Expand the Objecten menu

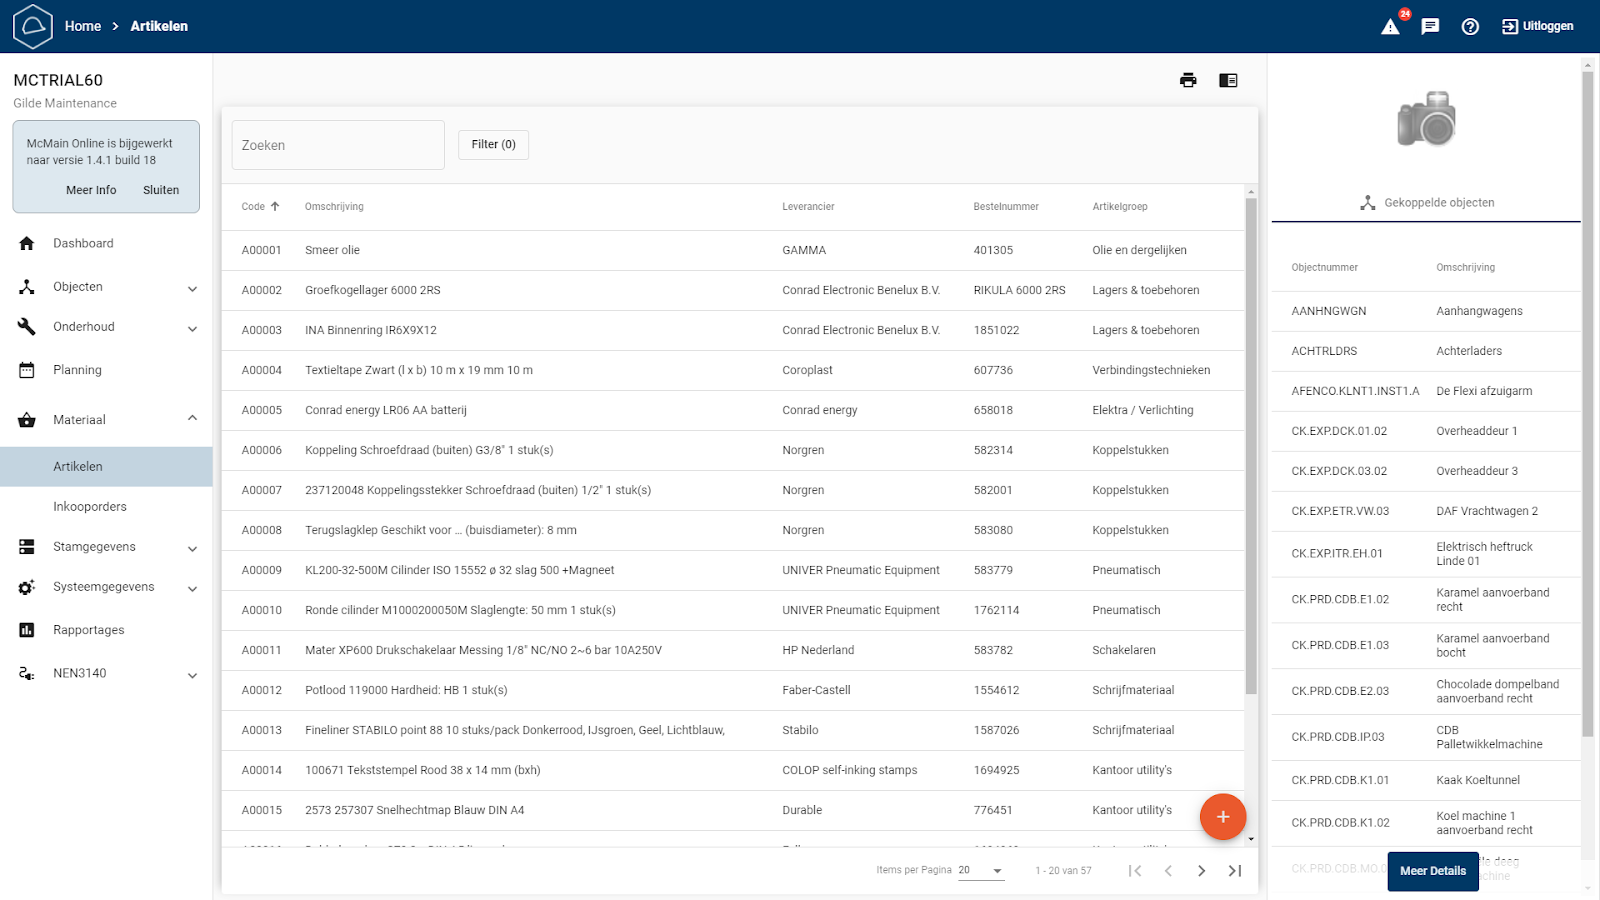pyautogui.click(x=106, y=287)
